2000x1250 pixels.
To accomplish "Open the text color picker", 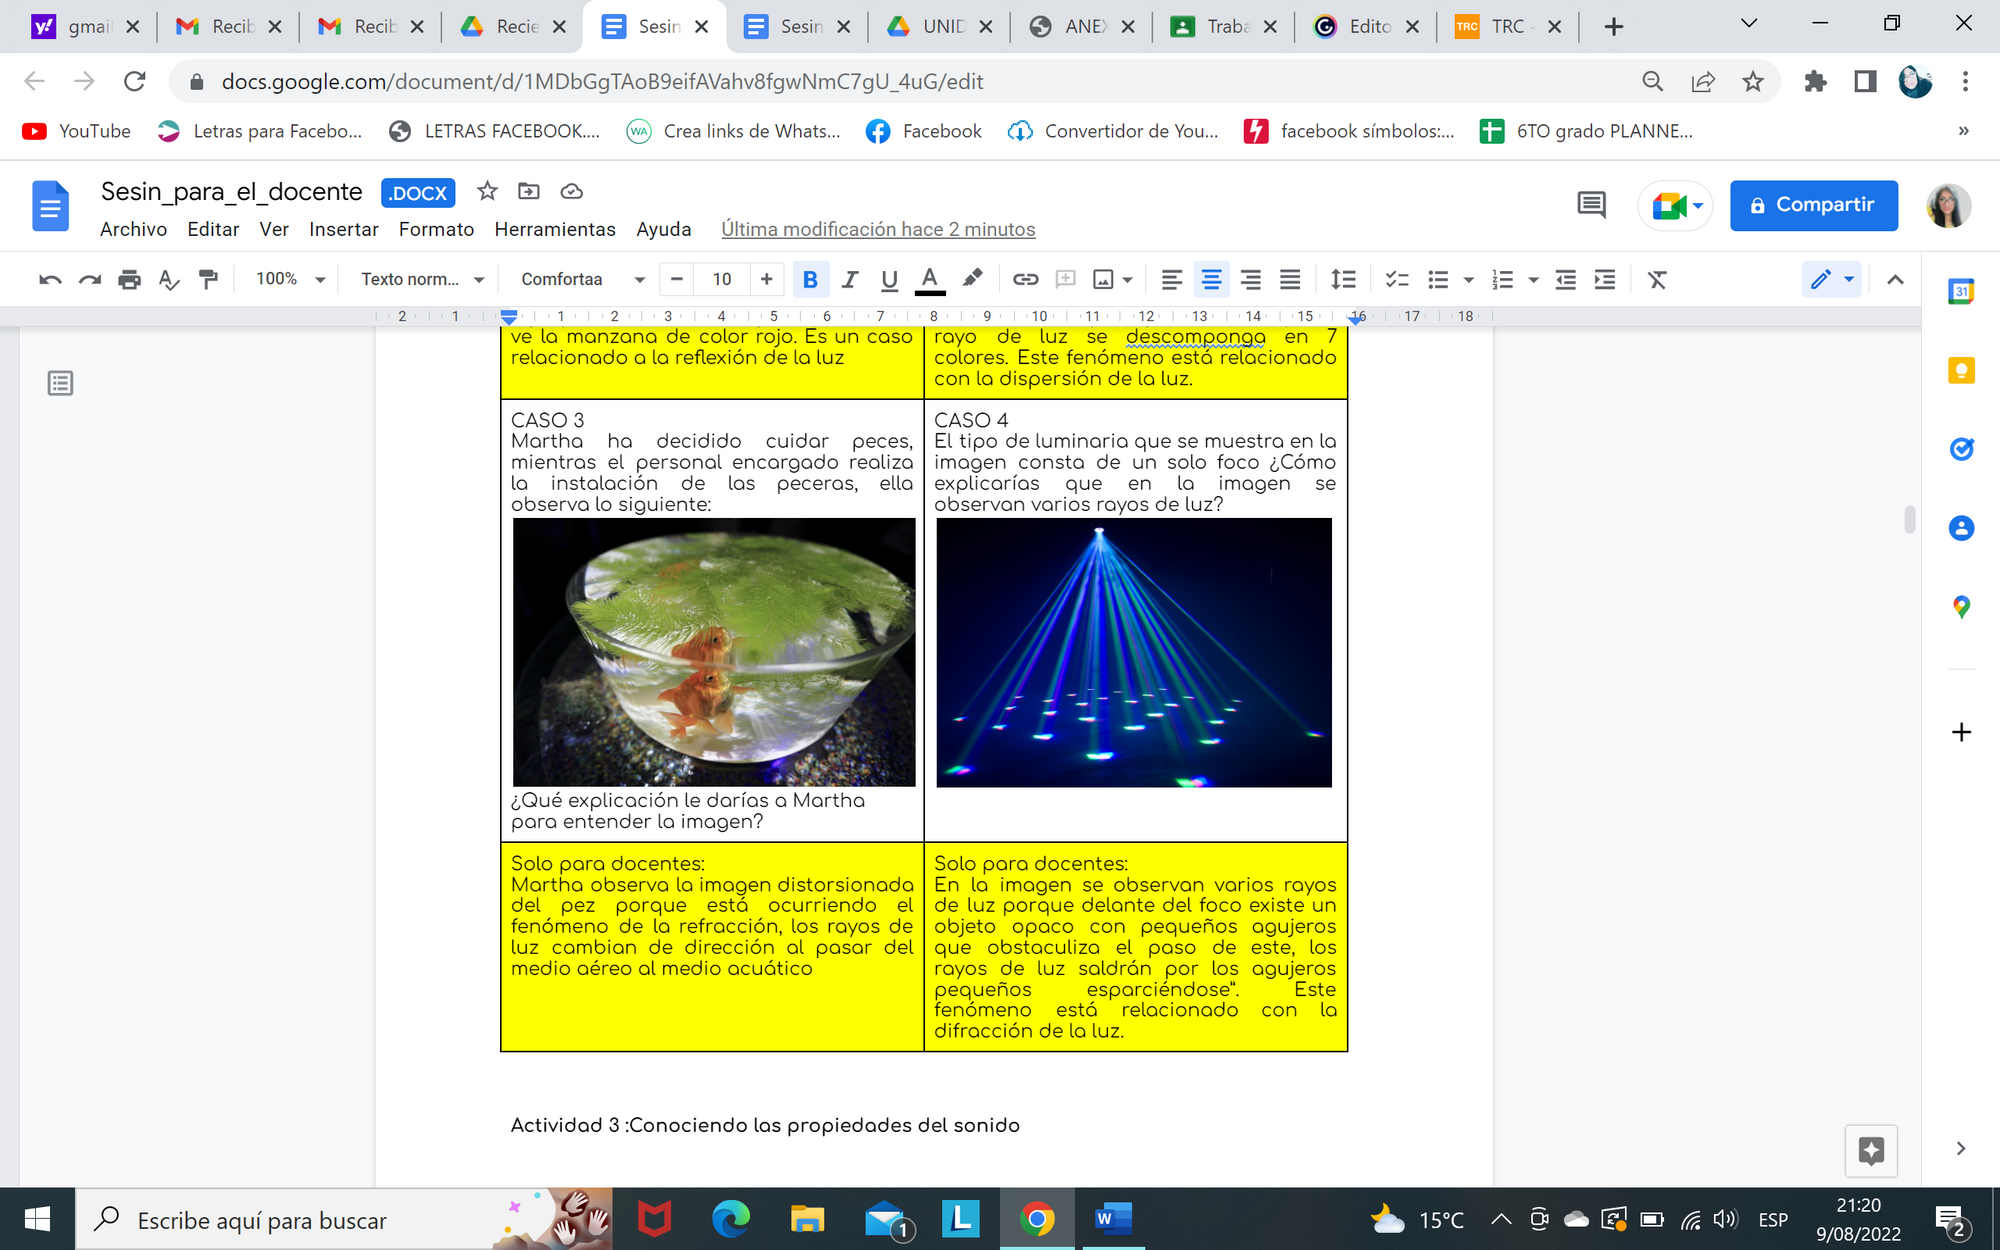I will pyautogui.click(x=929, y=279).
